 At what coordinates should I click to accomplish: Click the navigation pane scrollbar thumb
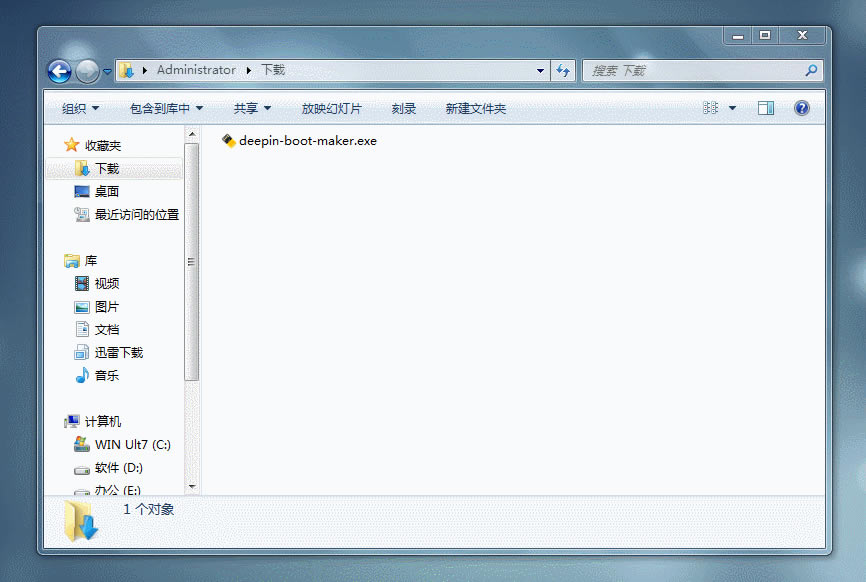coord(192,262)
